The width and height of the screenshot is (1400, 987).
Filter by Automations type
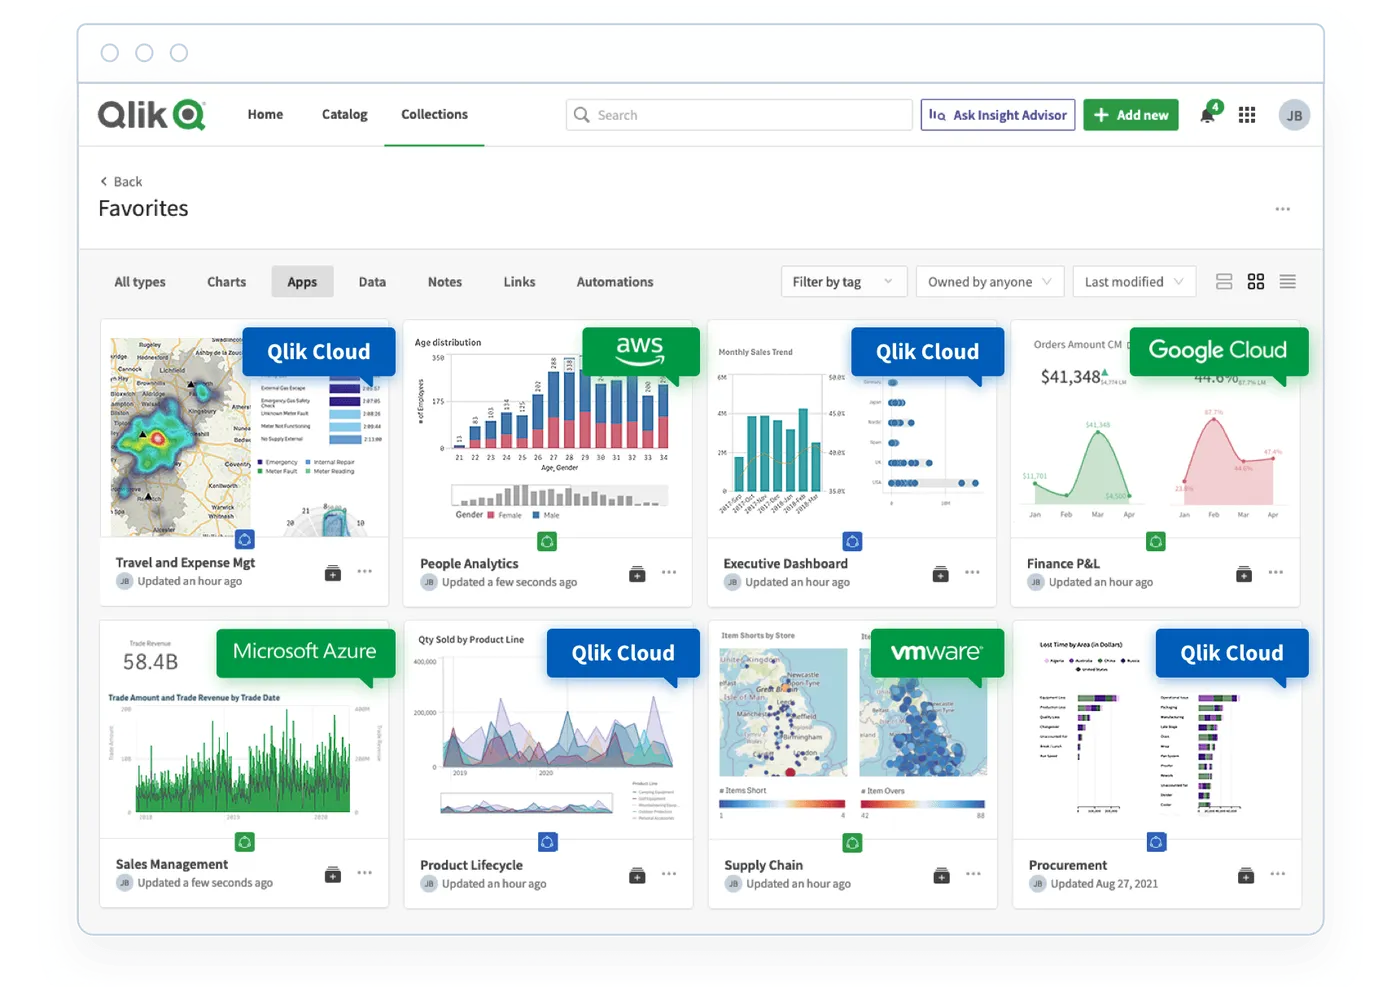615,282
